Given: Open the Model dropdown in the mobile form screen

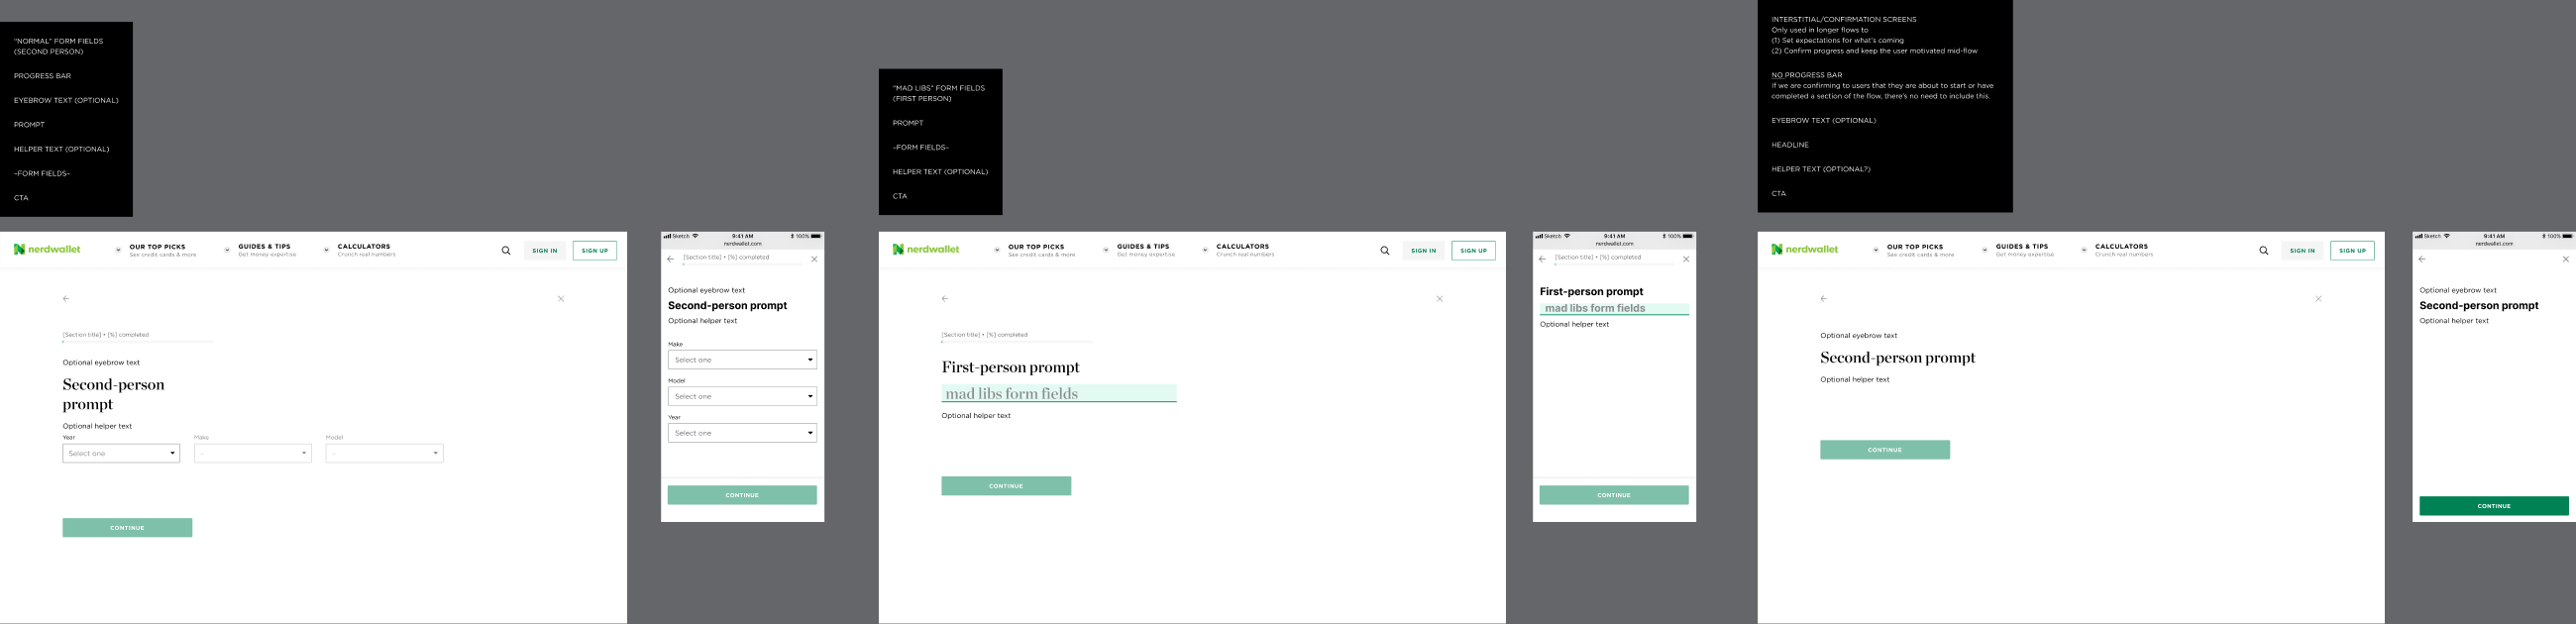Looking at the screenshot, I should pos(742,396).
